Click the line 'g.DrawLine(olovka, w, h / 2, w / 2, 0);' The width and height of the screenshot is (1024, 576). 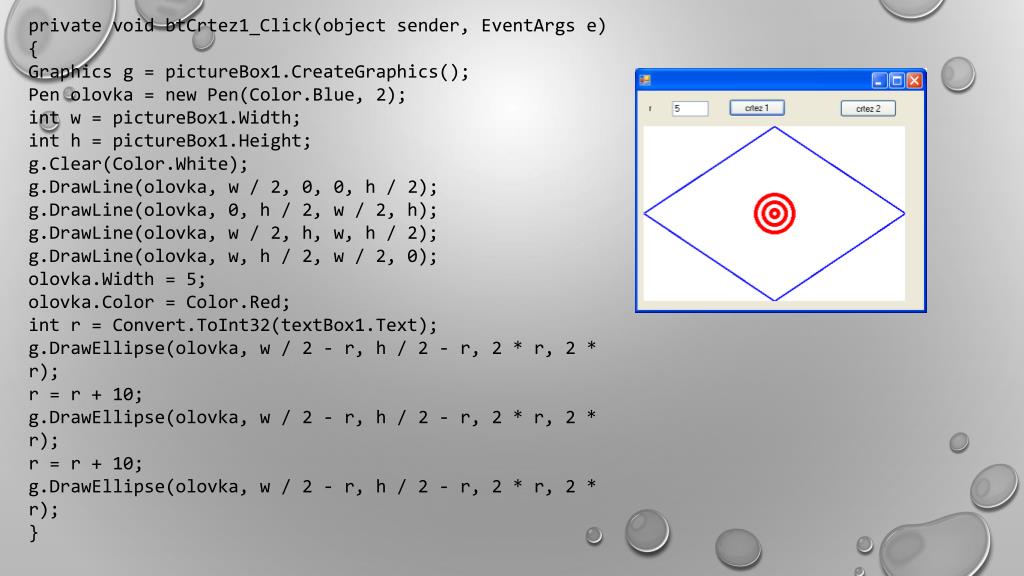pos(232,256)
